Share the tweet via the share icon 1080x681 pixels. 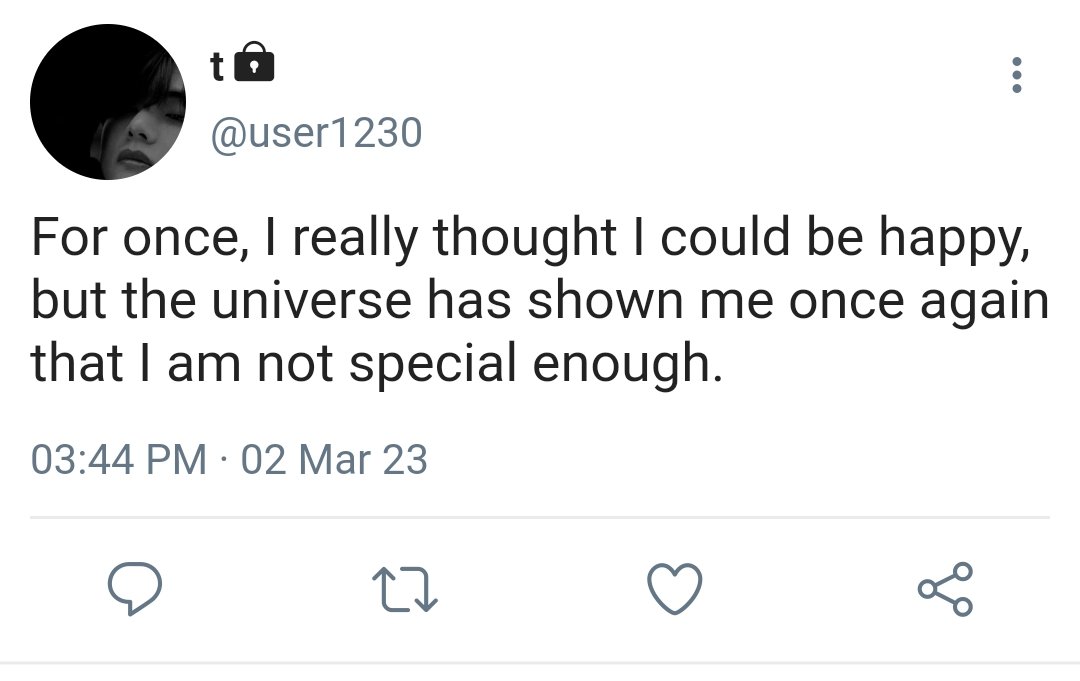(945, 589)
